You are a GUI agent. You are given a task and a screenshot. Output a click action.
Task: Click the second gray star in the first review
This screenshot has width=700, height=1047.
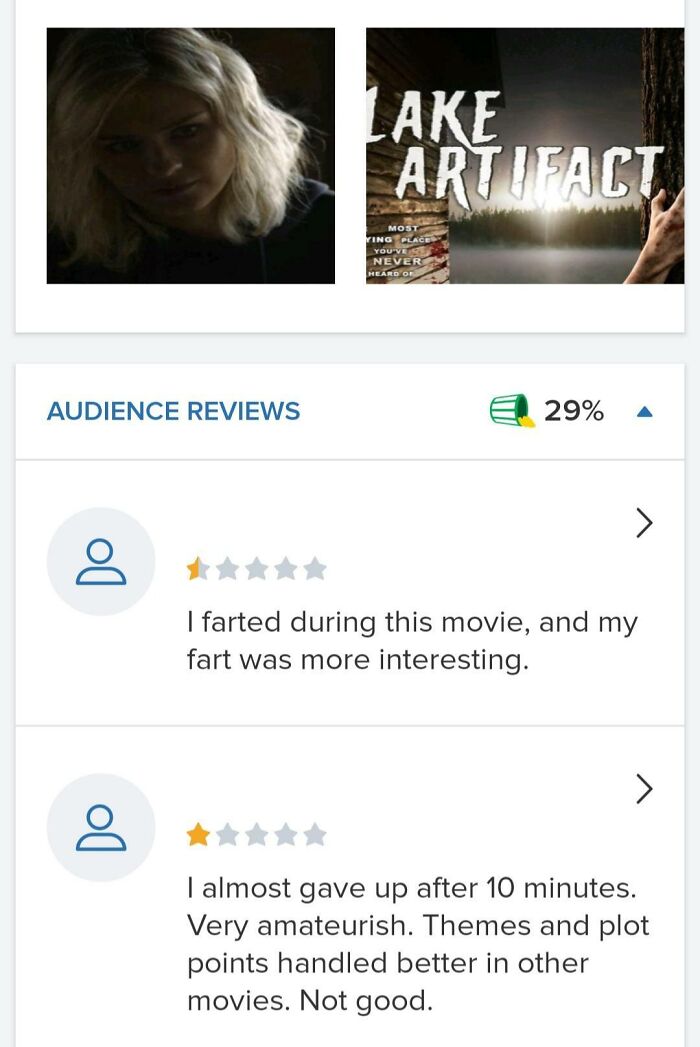click(226, 568)
